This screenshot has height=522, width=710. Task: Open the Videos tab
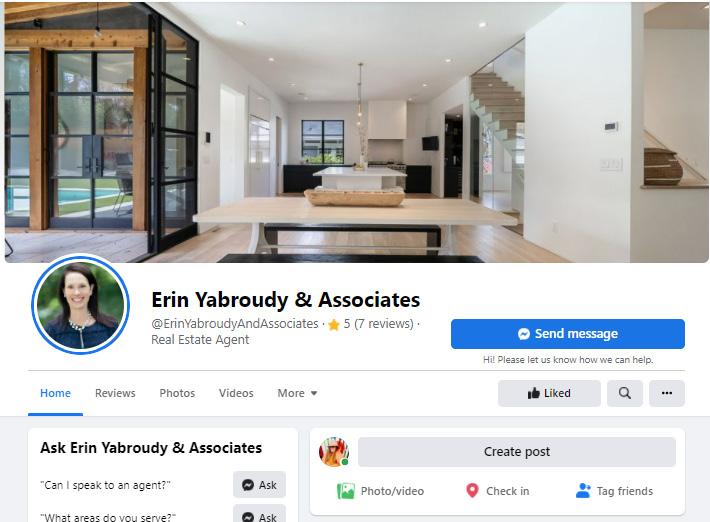[236, 393]
